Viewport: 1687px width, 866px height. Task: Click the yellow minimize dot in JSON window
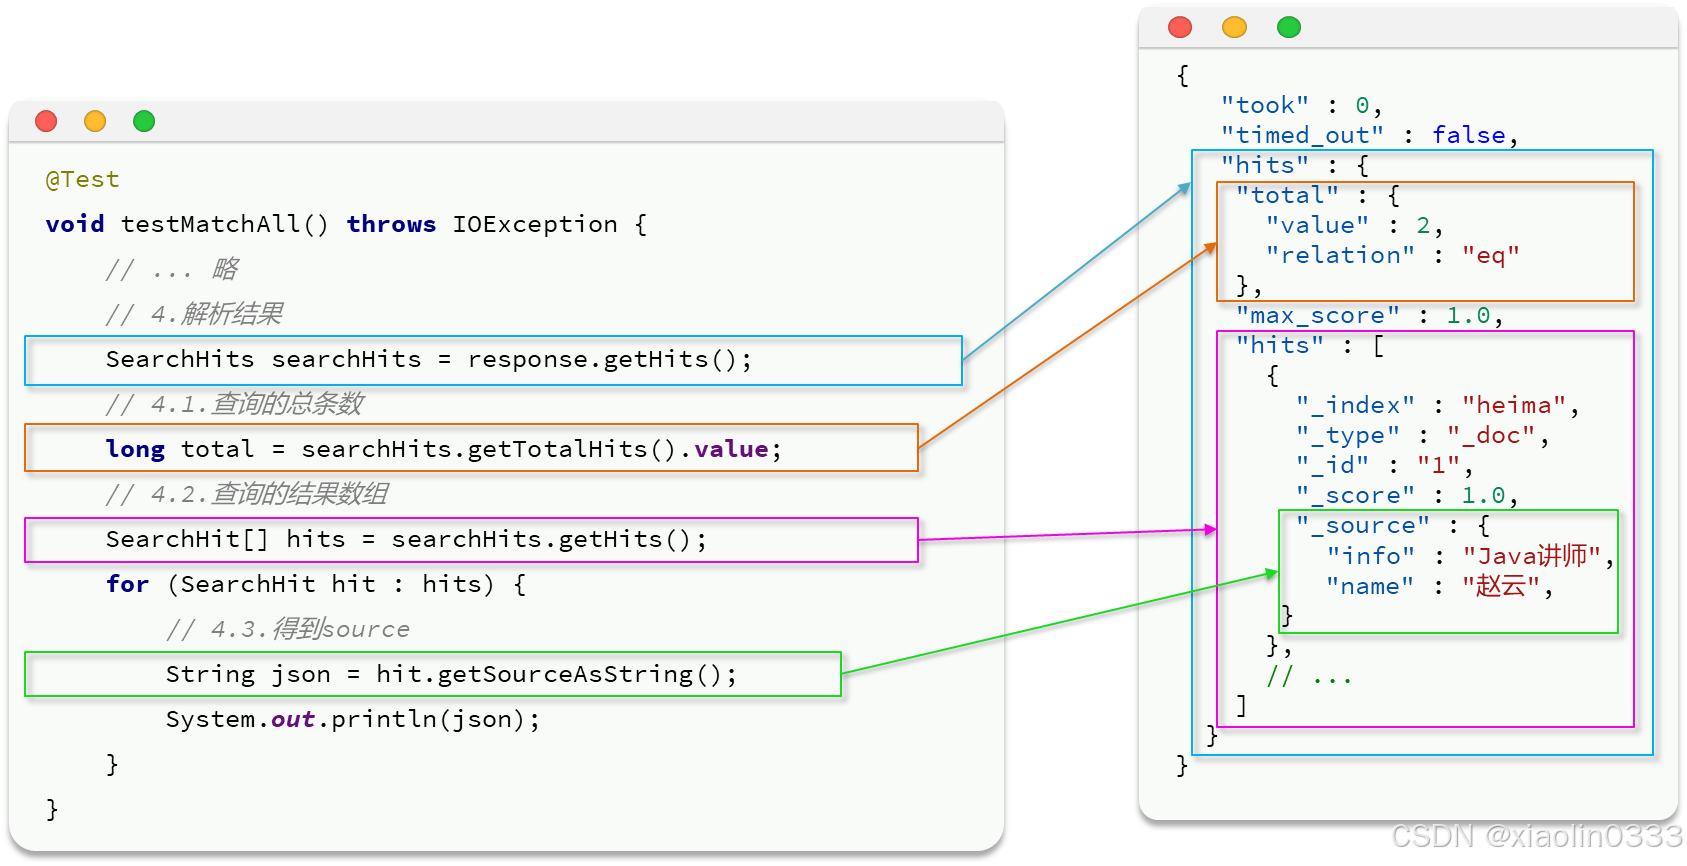click(x=1235, y=27)
